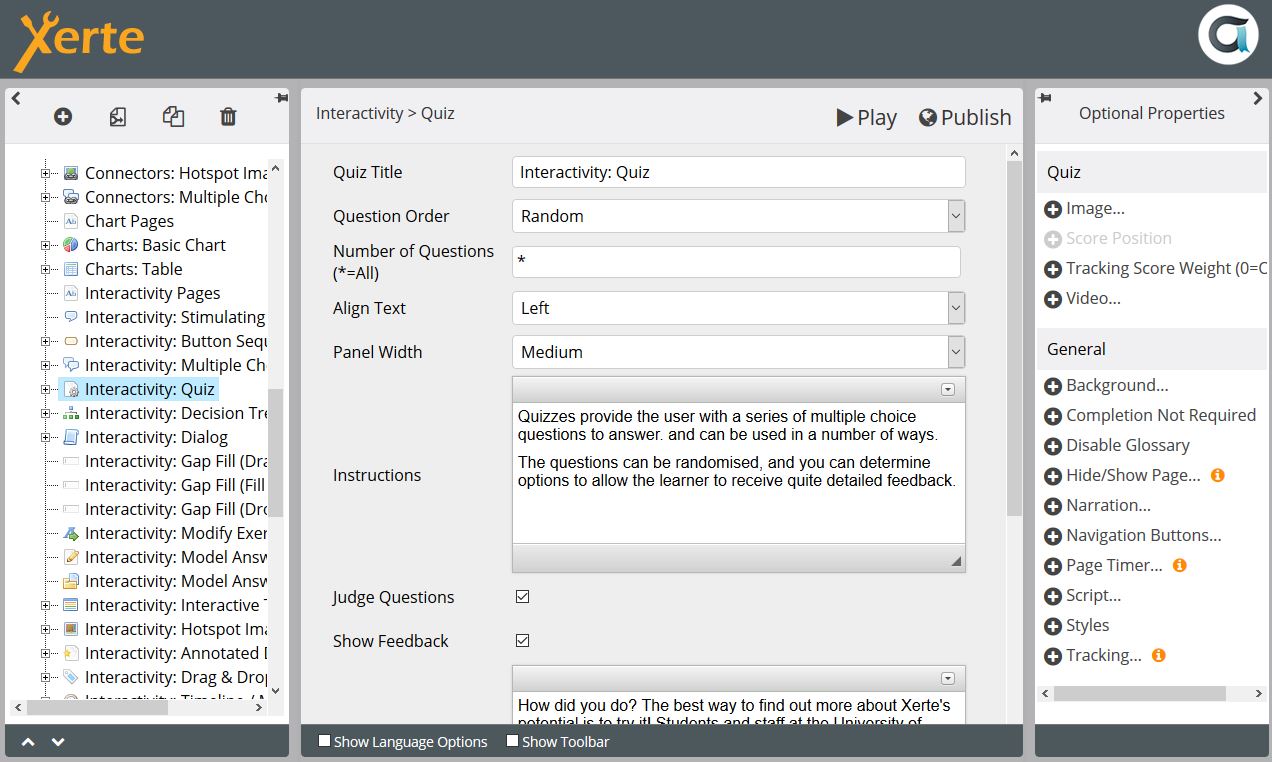This screenshot has height=762, width=1272.
Task: Expand the Charts: Table tree node
Action: 45,269
